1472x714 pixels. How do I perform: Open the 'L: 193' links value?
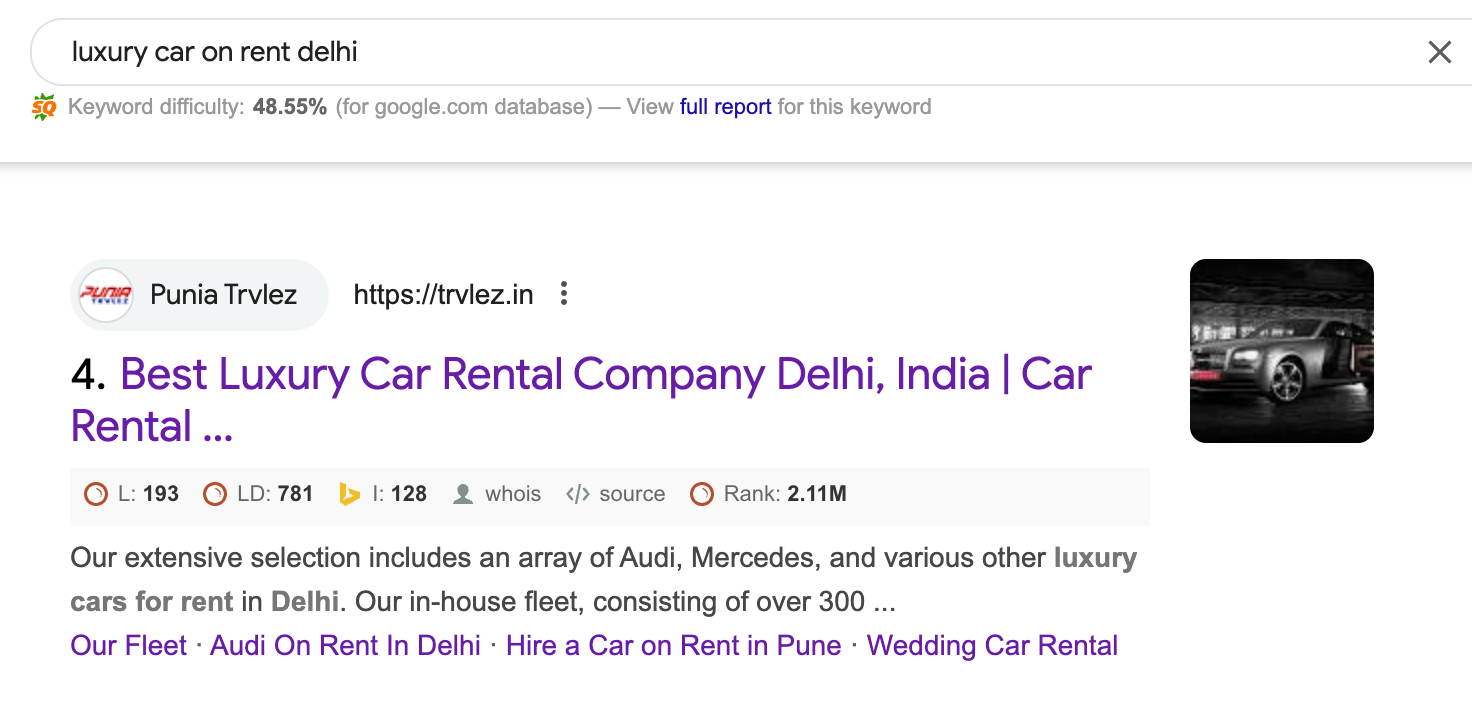(x=149, y=494)
